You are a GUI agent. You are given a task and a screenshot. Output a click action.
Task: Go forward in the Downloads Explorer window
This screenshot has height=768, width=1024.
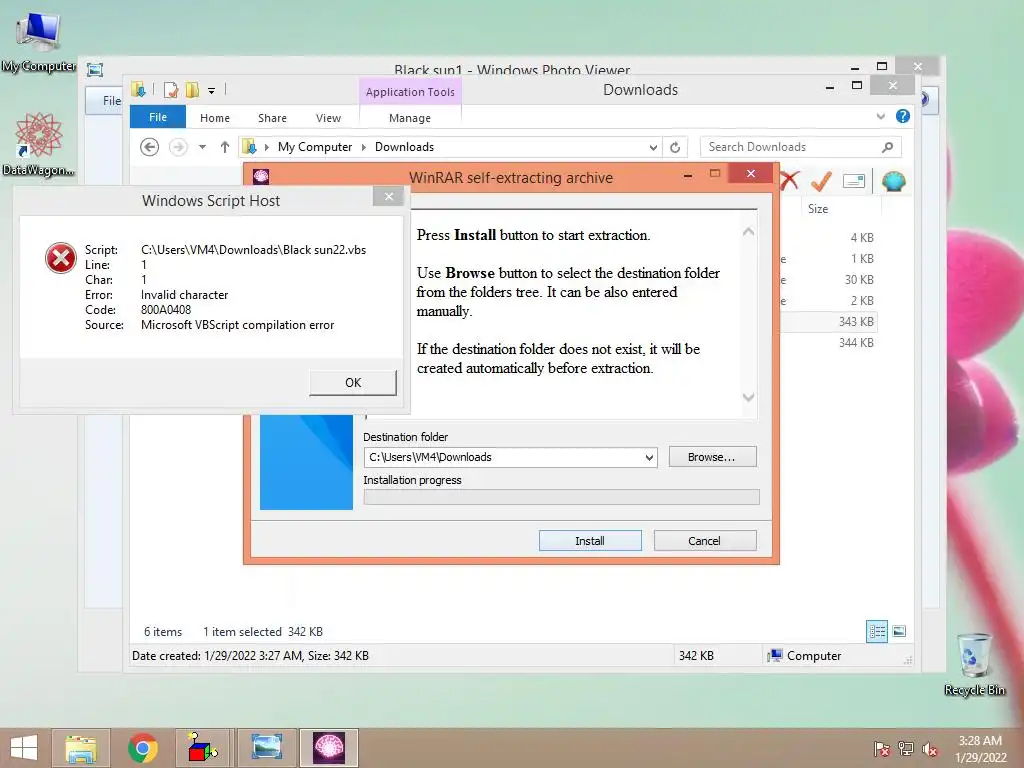tap(178, 147)
